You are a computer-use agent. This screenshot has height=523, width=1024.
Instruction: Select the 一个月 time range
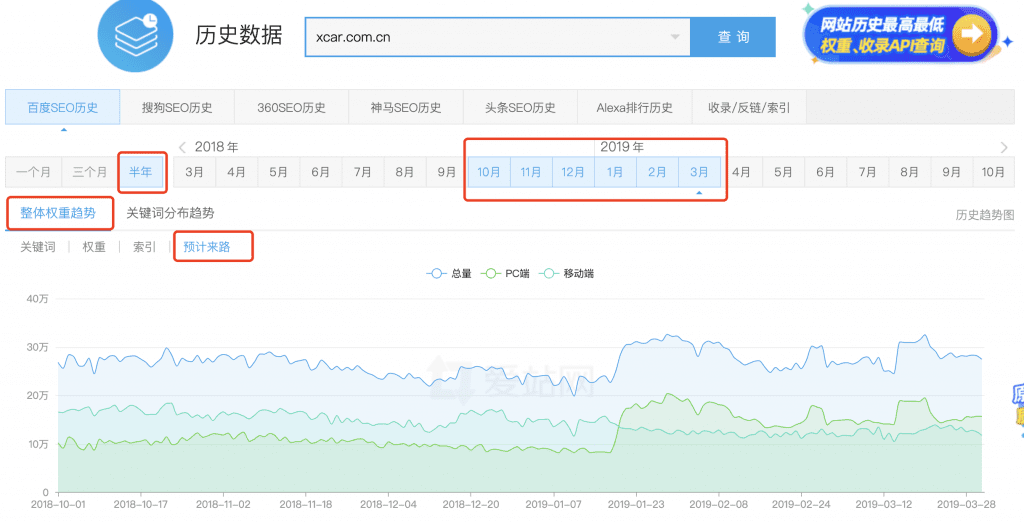33,172
